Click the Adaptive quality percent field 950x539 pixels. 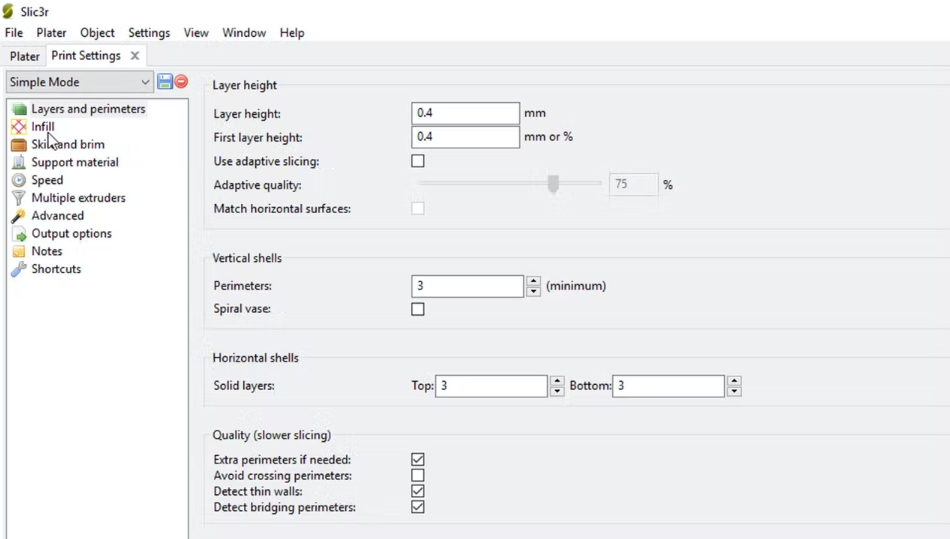point(633,184)
